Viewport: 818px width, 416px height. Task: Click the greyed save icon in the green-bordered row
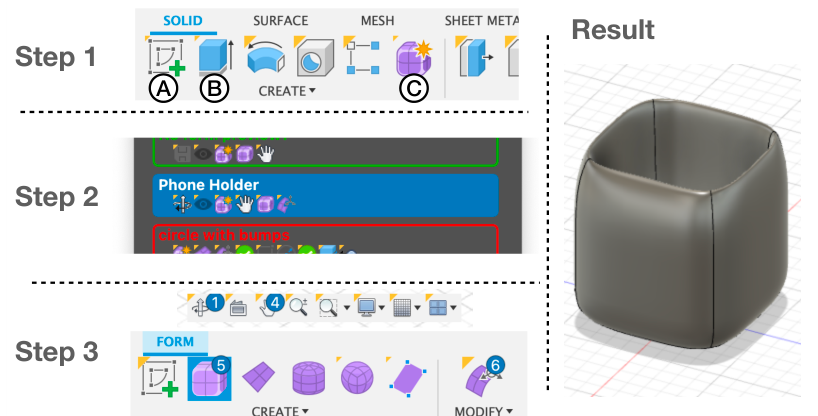click(x=182, y=154)
